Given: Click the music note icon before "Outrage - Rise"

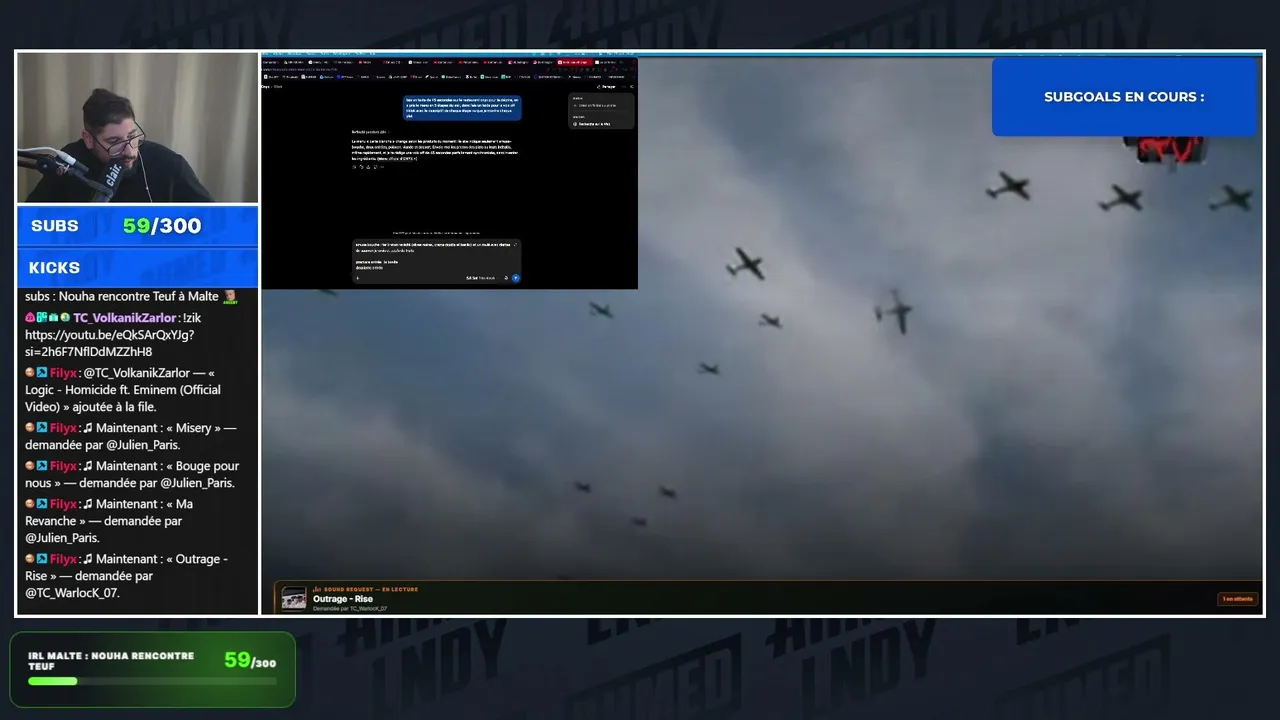Looking at the screenshot, I should 88,559.
